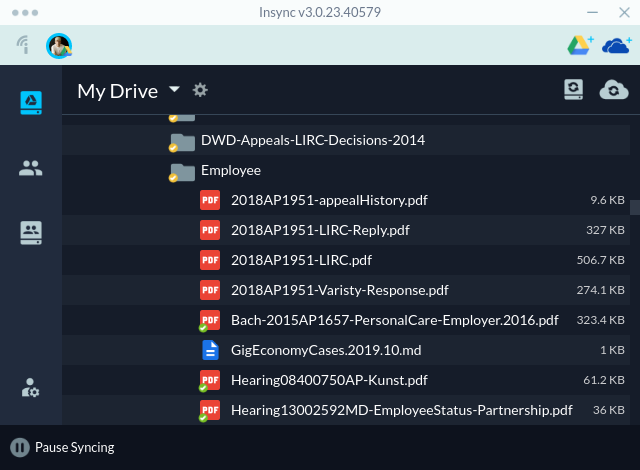This screenshot has height=470, width=640.
Task: Click the 323.4 KB size value
Action: (x=600, y=320)
